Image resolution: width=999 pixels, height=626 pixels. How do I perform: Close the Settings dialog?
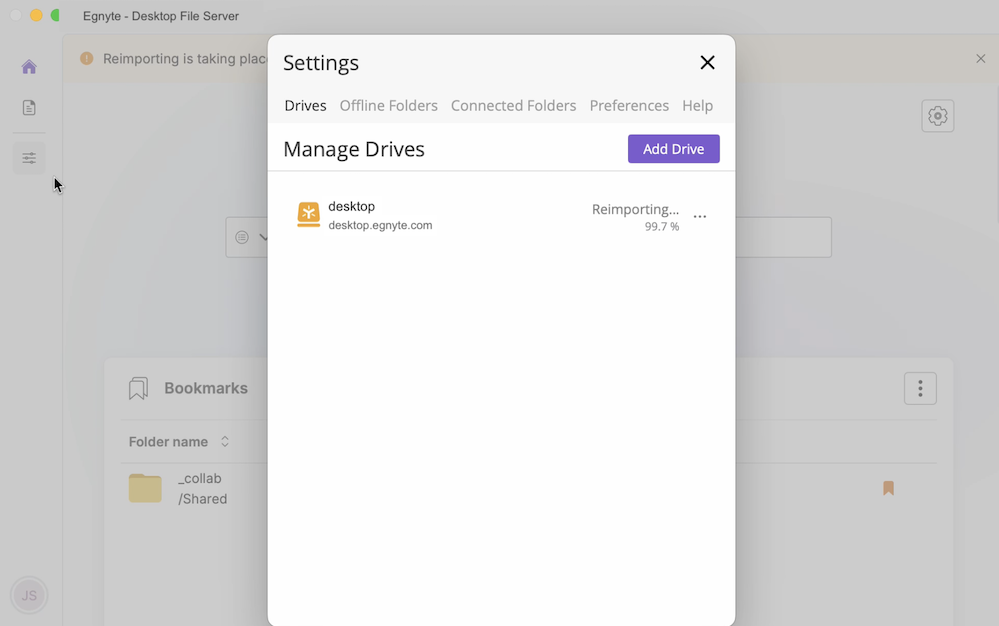click(x=707, y=62)
